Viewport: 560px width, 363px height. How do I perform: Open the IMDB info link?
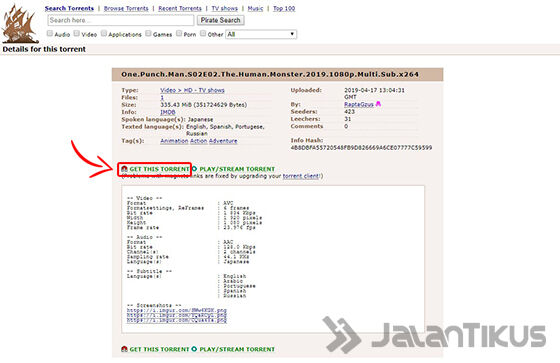tap(168, 112)
